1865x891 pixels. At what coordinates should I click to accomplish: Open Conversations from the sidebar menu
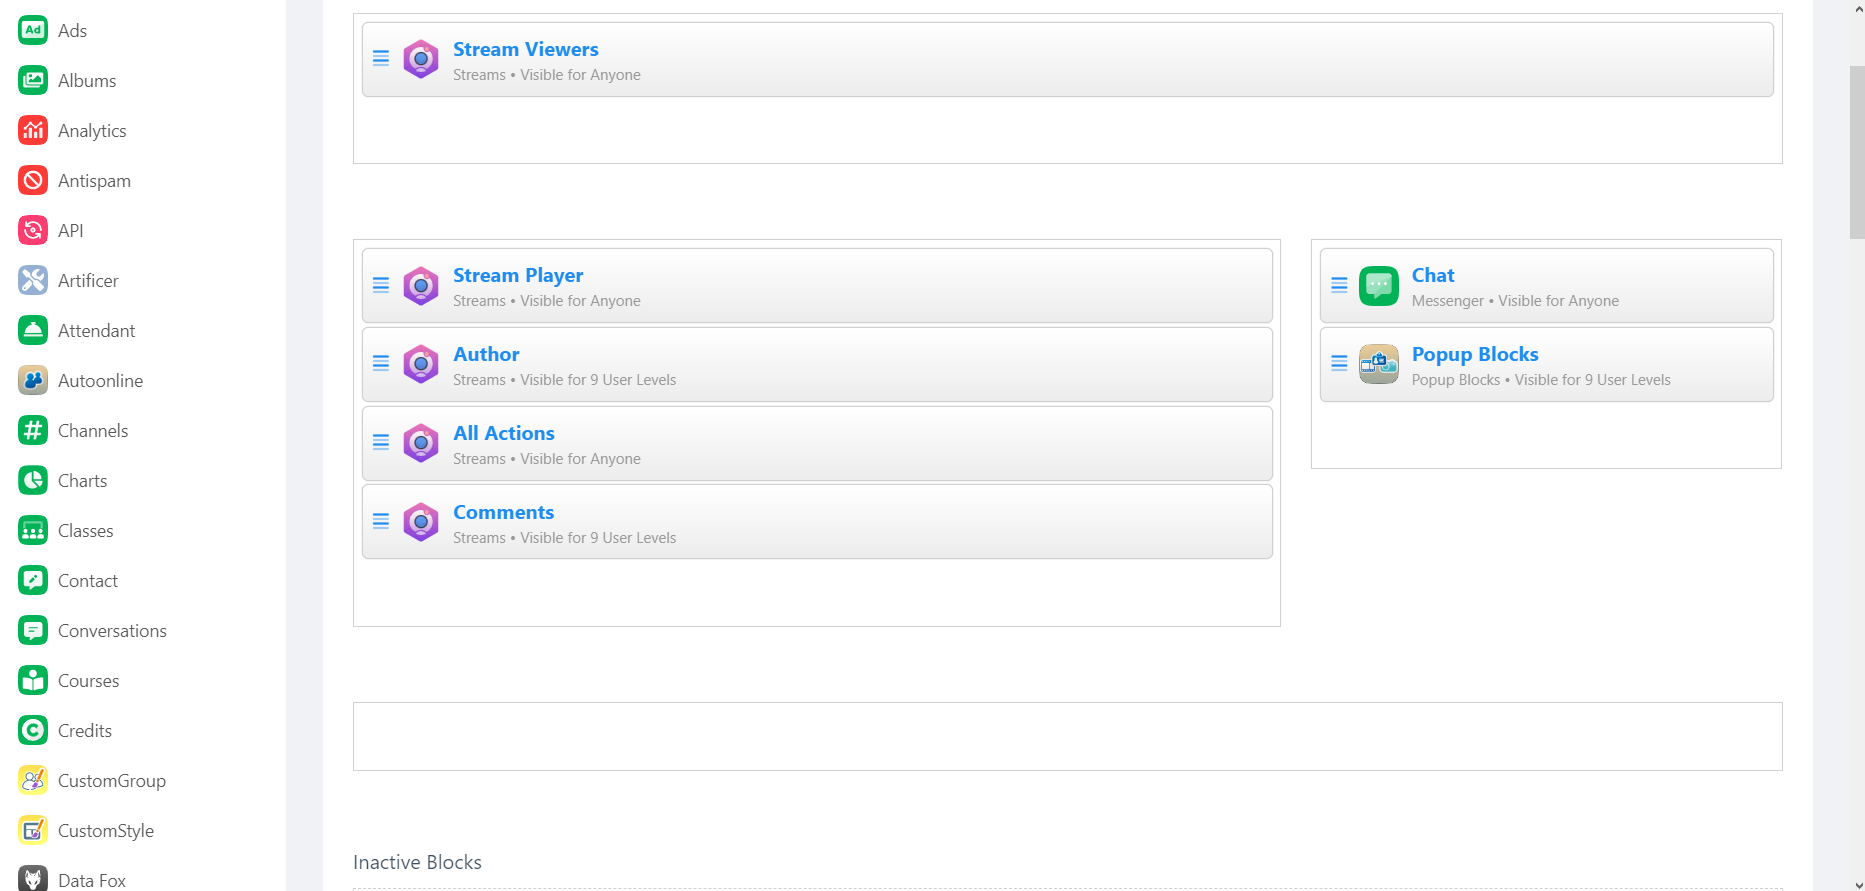(x=112, y=631)
